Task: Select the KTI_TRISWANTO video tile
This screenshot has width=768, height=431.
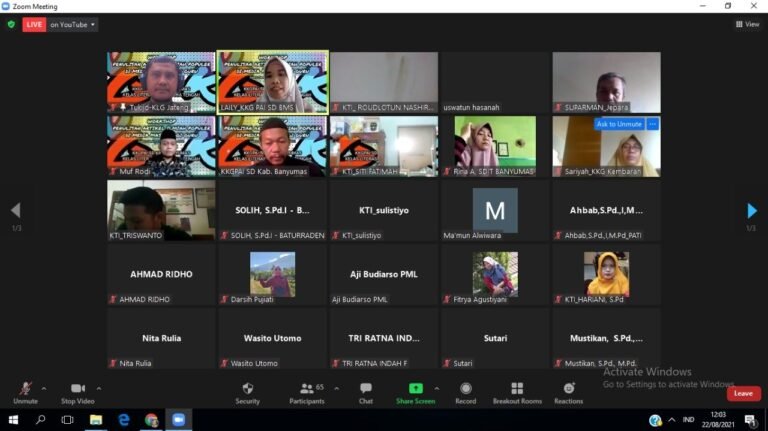Action: 161,211
